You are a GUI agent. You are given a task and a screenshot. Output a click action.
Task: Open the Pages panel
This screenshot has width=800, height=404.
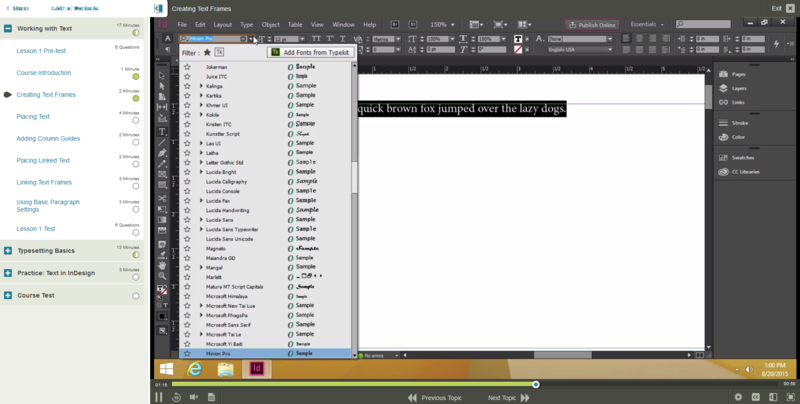click(733, 74)
